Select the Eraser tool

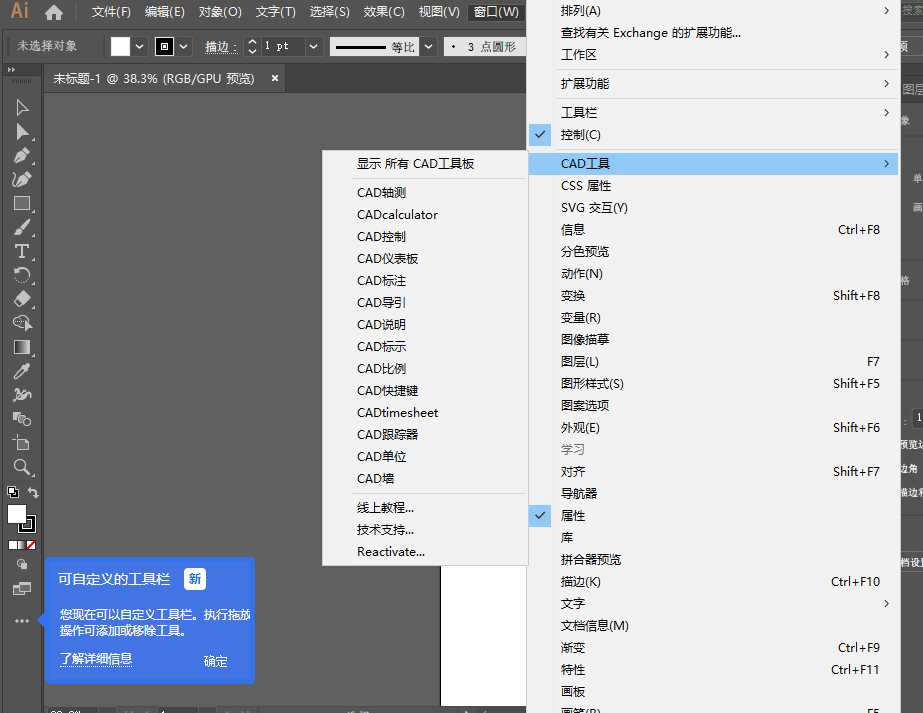tap(22, 299)
